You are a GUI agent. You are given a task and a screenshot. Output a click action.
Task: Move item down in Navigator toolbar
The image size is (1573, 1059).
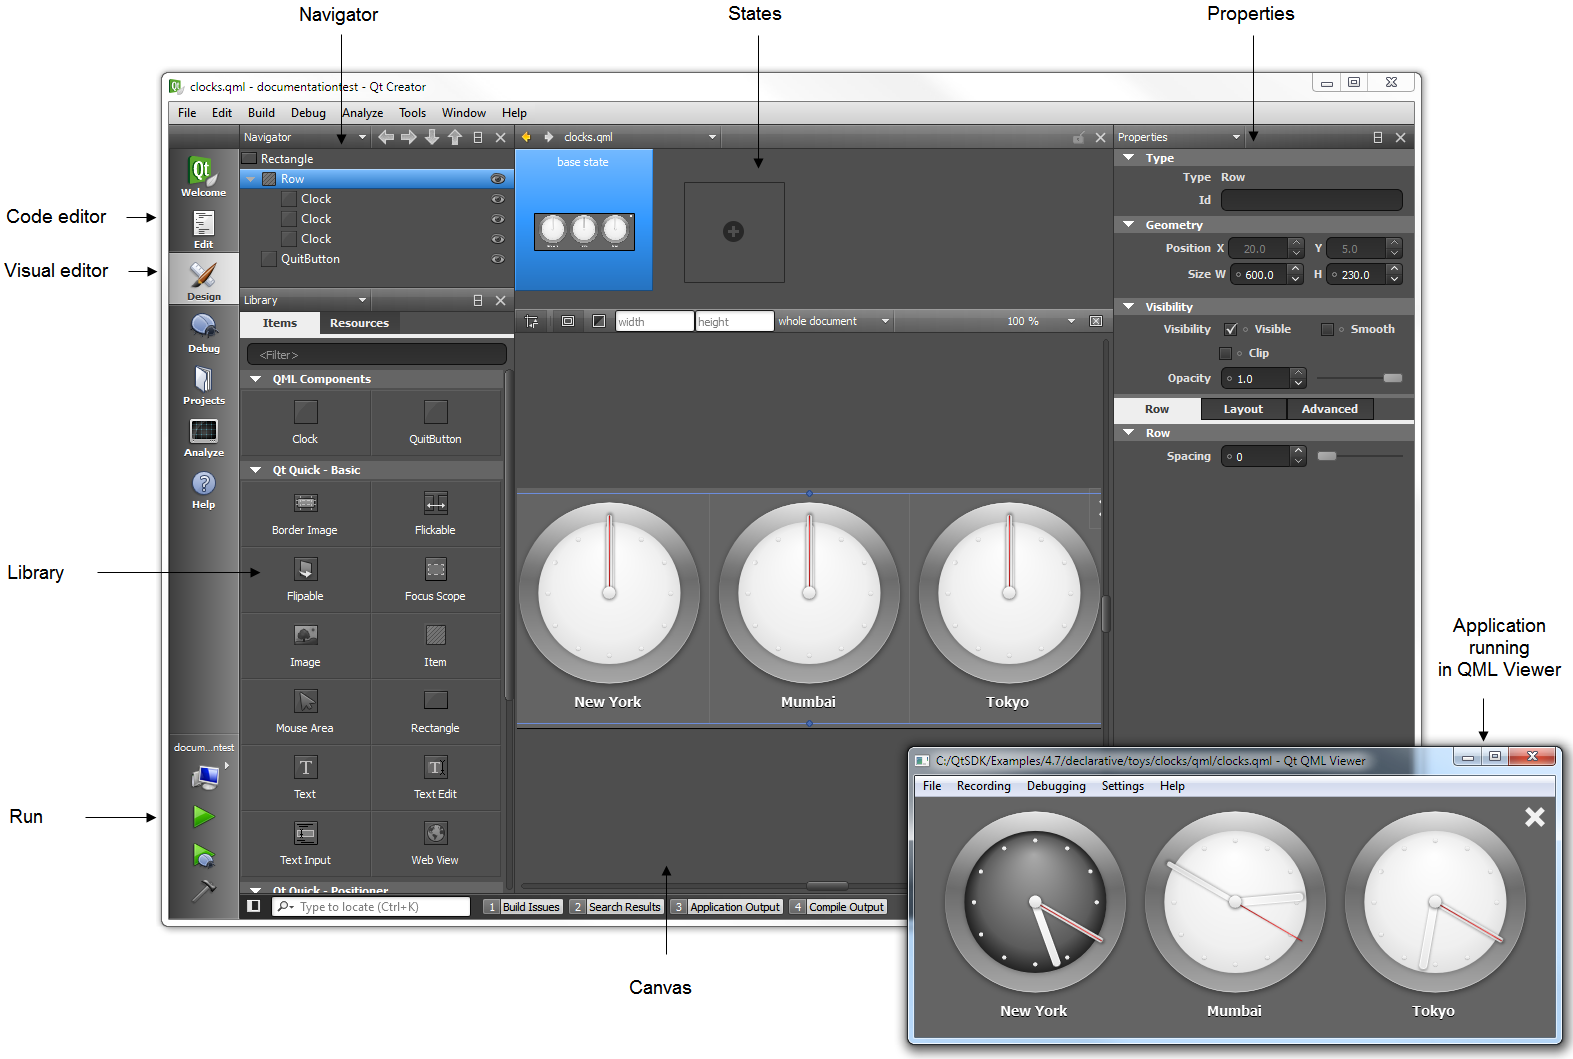coord(432,137)
